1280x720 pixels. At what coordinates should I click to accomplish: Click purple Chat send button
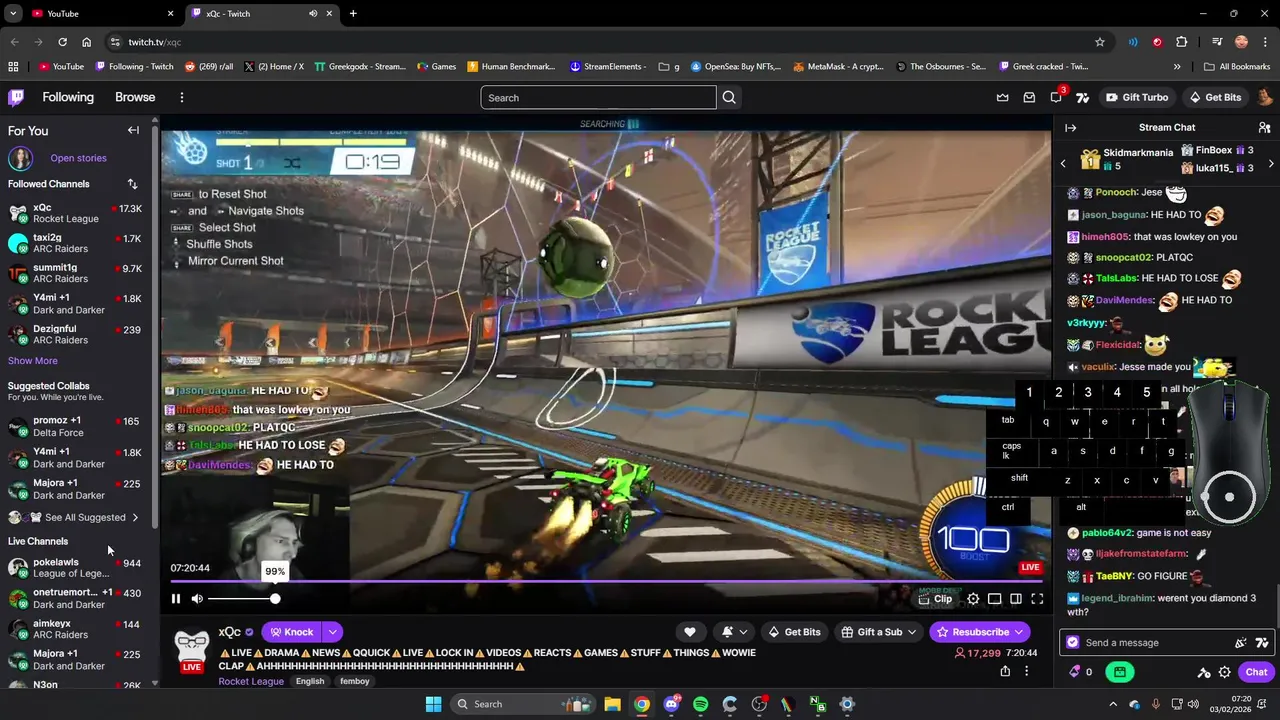click(x=1256, y=672)
